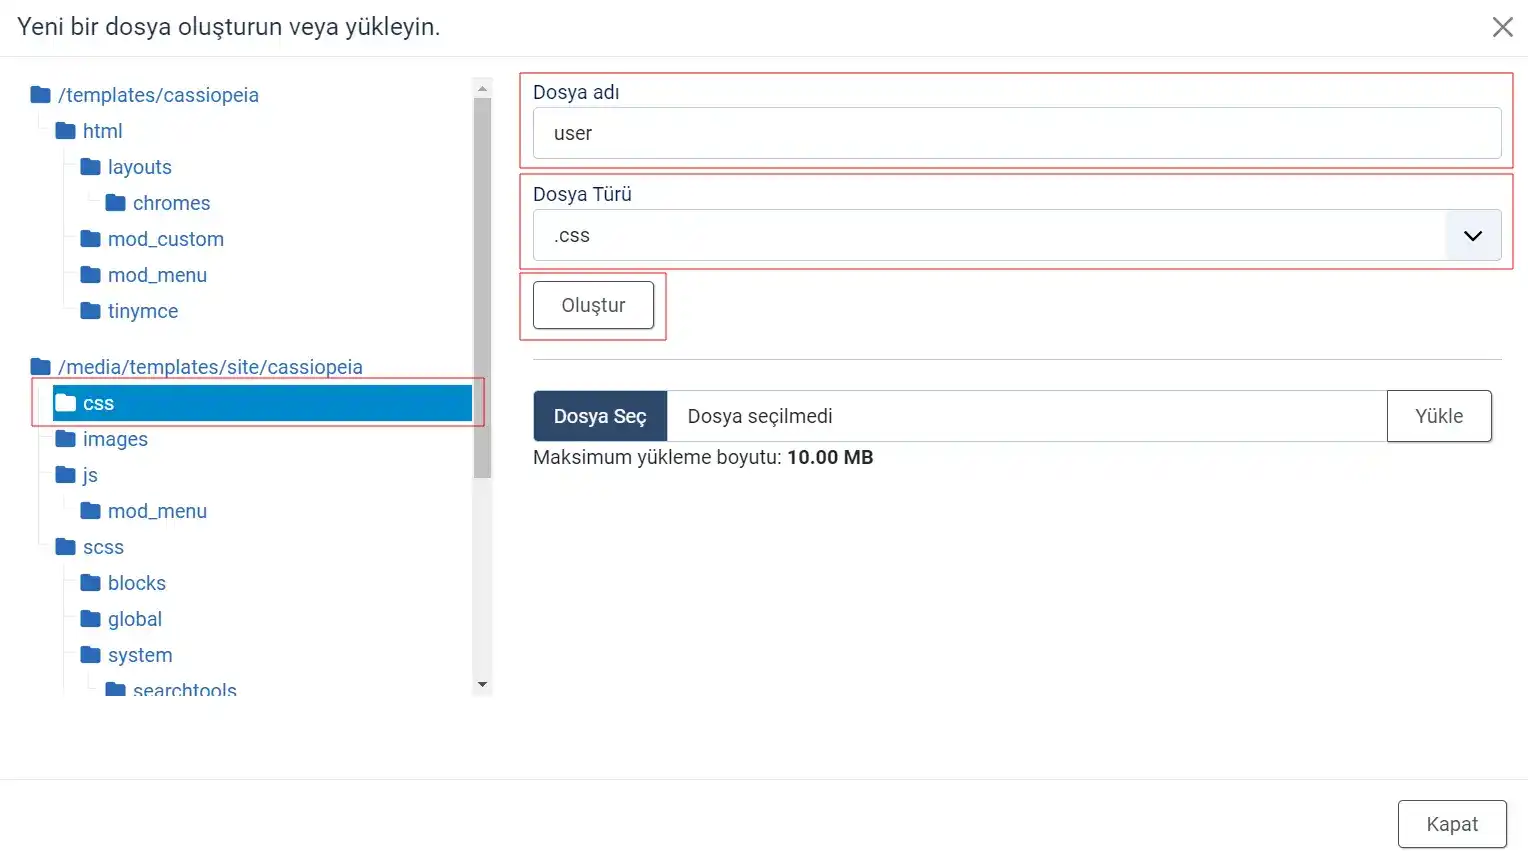Select the css folder
The image size is (1528, 863).
pos(99,402)
